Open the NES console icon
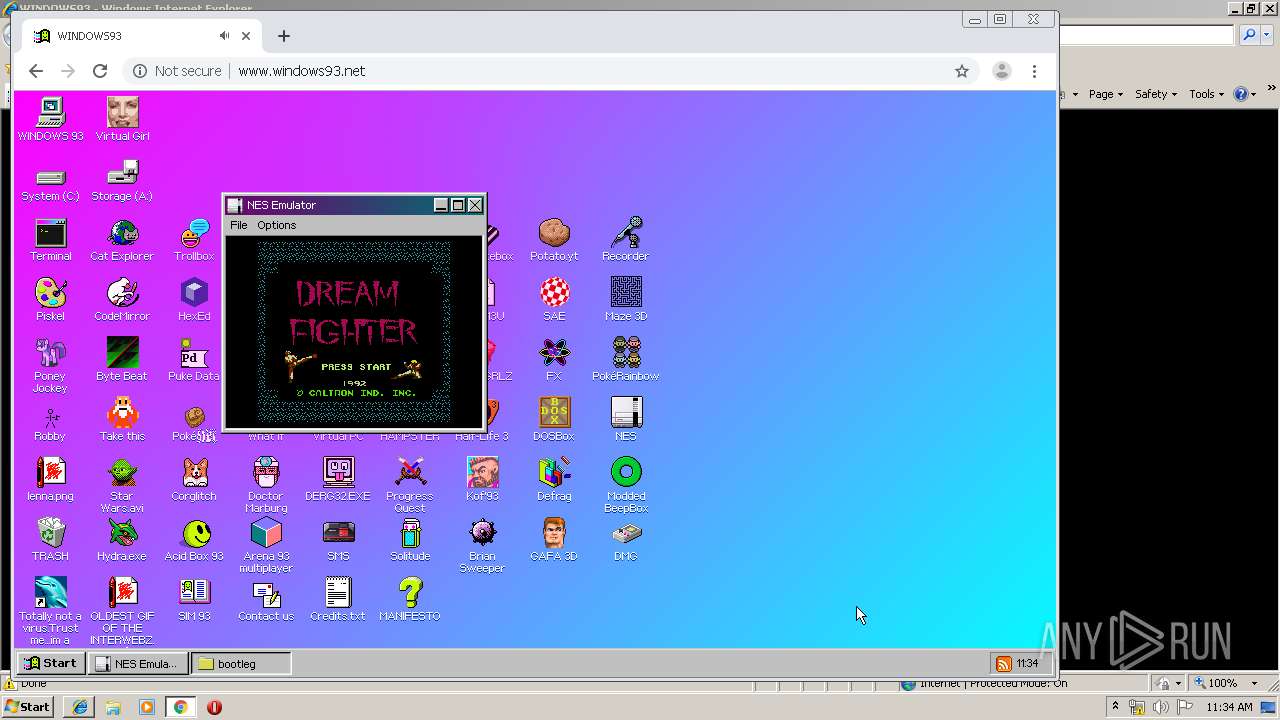Screen dimensions: 1280x720 click(626, 420)
